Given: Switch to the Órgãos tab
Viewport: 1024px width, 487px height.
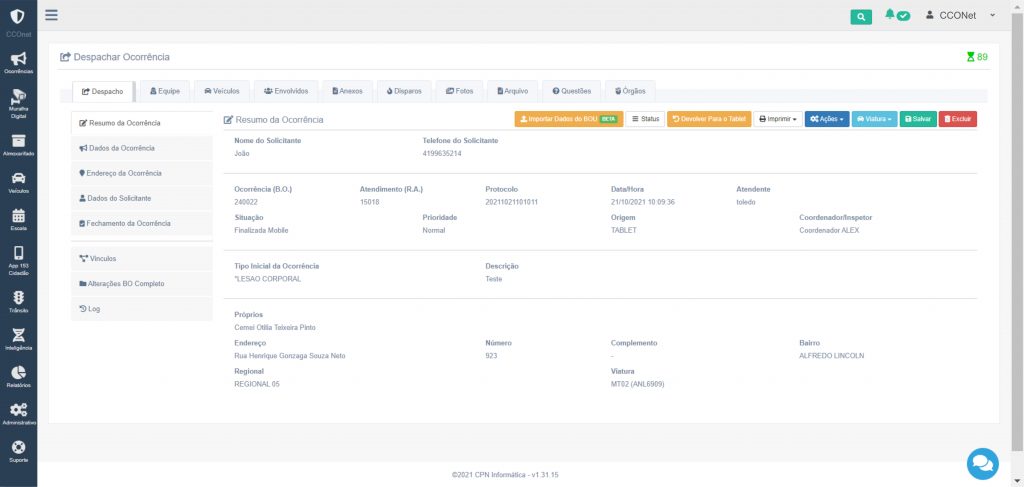Looking at the screenshot, I should pos(630,91).
